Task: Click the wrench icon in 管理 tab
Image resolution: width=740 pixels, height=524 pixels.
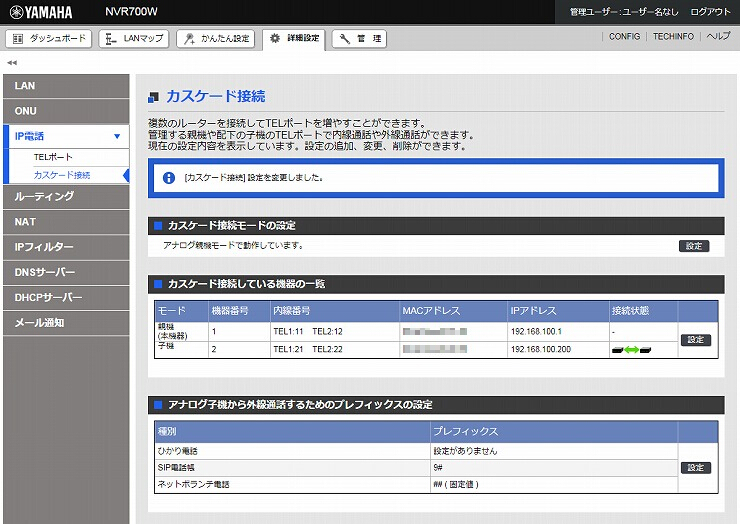Action: 345,39
